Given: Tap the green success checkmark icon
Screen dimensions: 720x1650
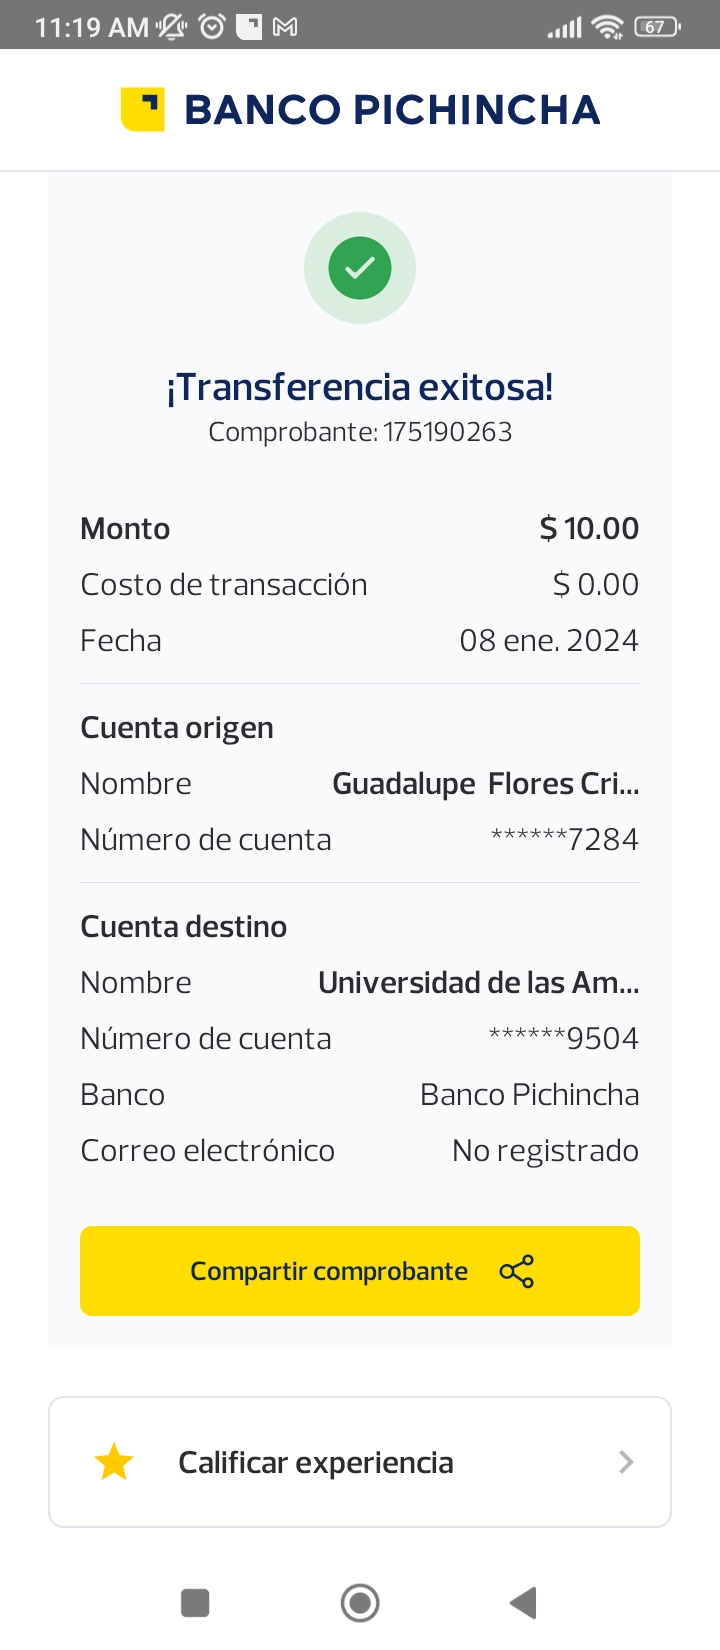Looking at the screenshot, I should (360, 268).
